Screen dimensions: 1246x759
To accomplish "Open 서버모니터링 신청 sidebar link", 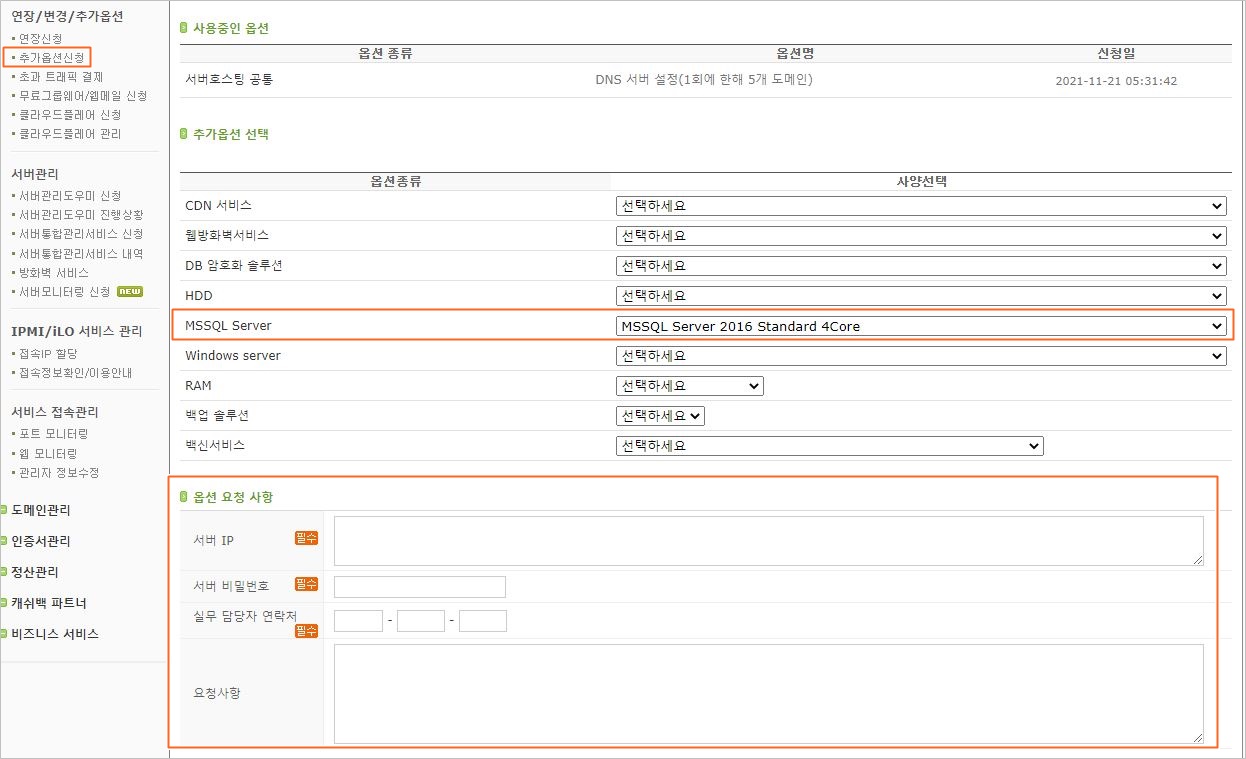I will point(64,292).
